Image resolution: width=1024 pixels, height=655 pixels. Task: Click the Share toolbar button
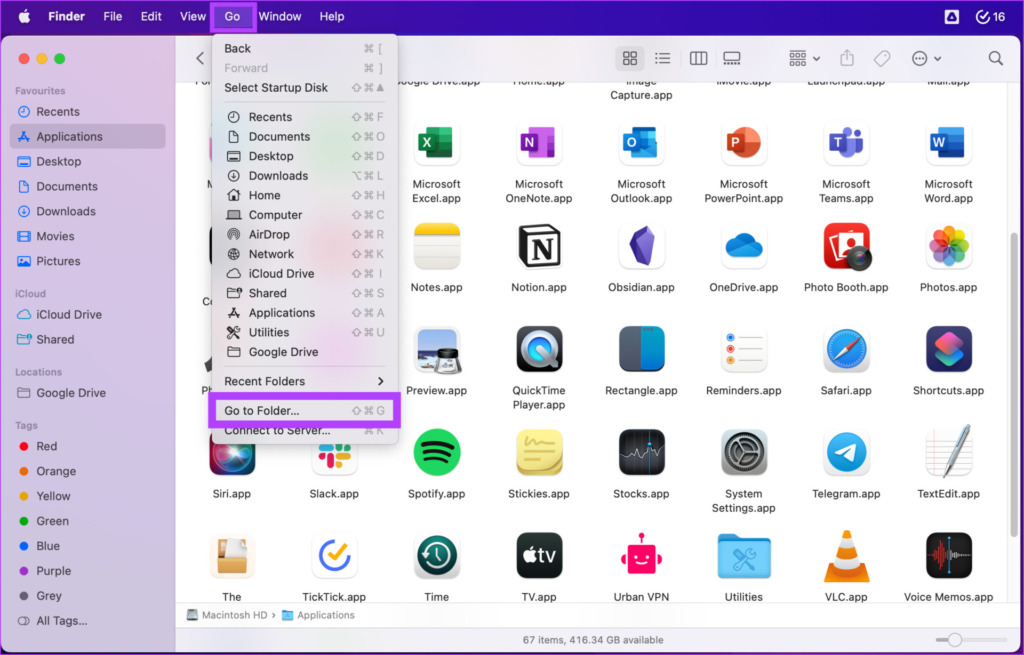(x=847, y=59)
